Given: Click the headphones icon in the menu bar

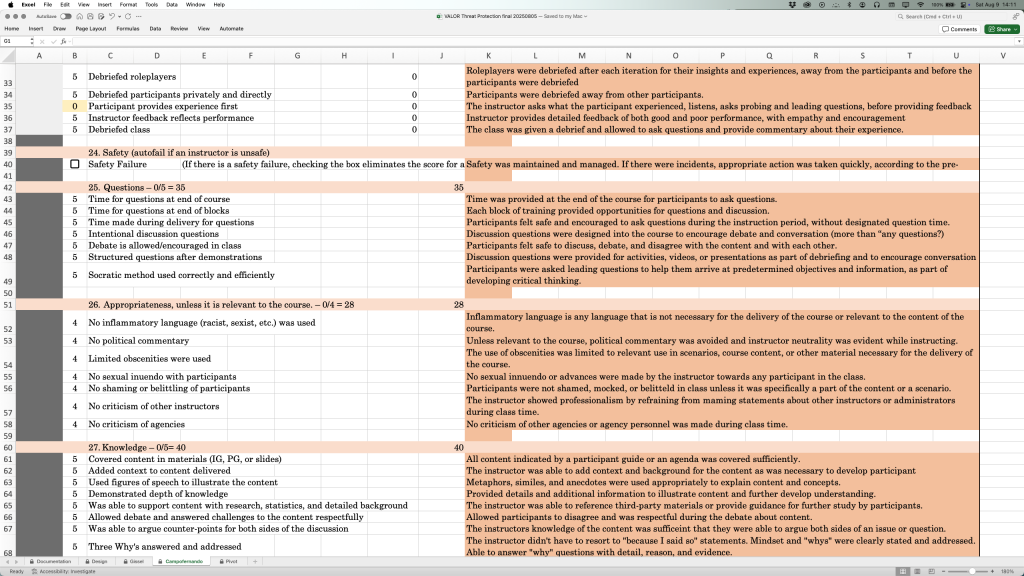Looking at the screenshot, I should click(876, 5).
